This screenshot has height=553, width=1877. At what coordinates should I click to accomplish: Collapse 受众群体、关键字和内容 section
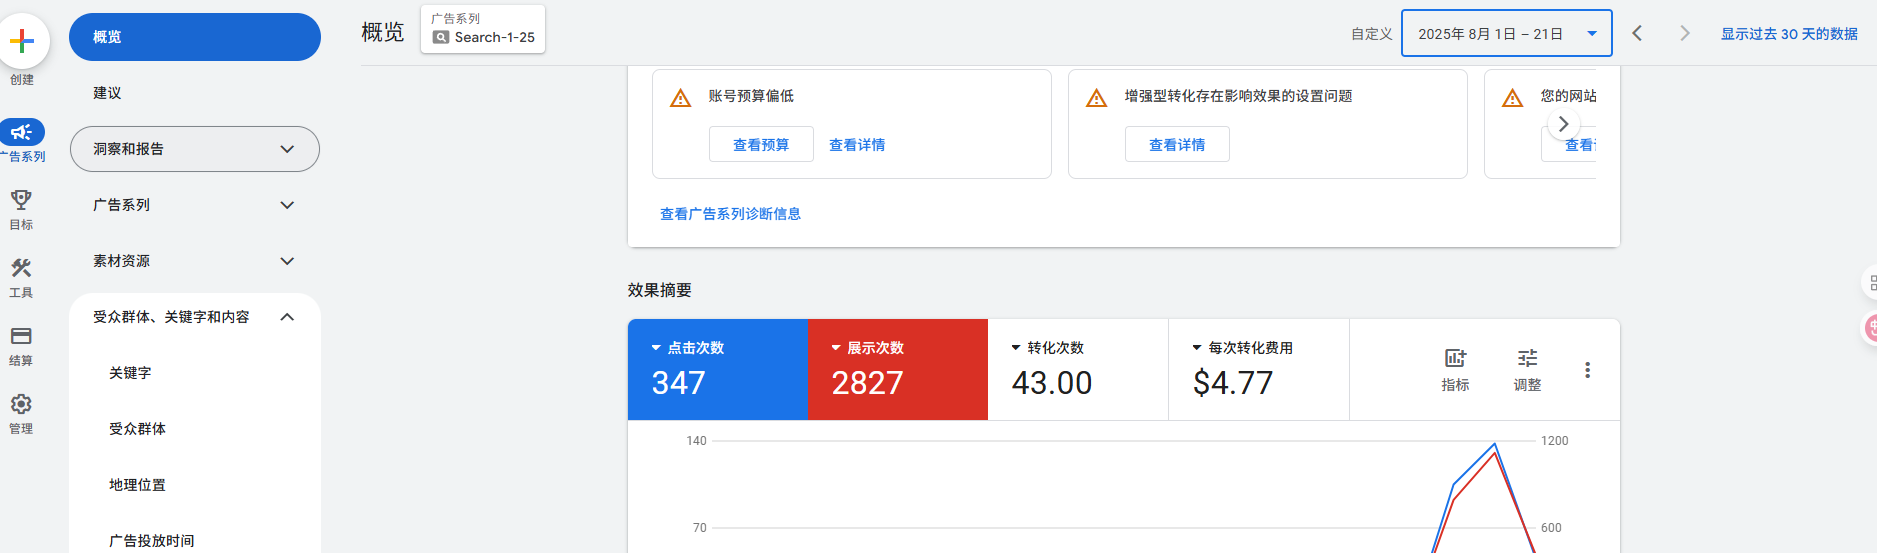pos(195,317)
